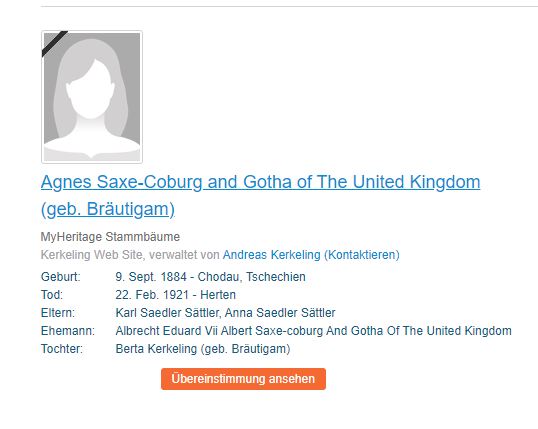Open Agnes Saxe-Coburg and Gotha profile link

pos(260,182)
